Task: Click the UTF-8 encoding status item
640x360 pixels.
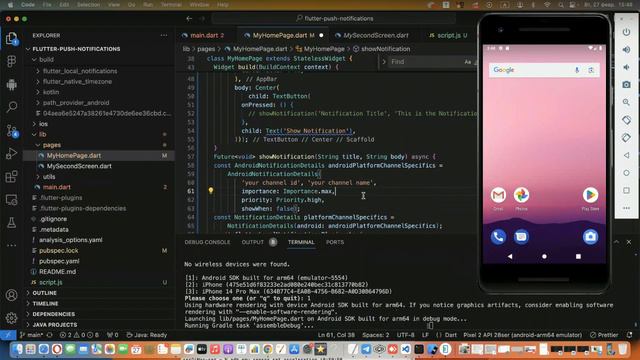Action: click(405, 335)
